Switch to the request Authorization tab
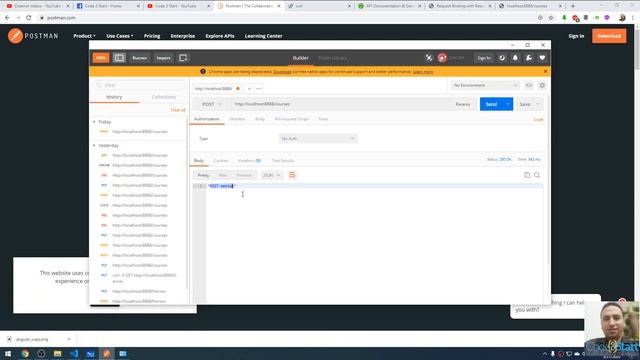 207,119
